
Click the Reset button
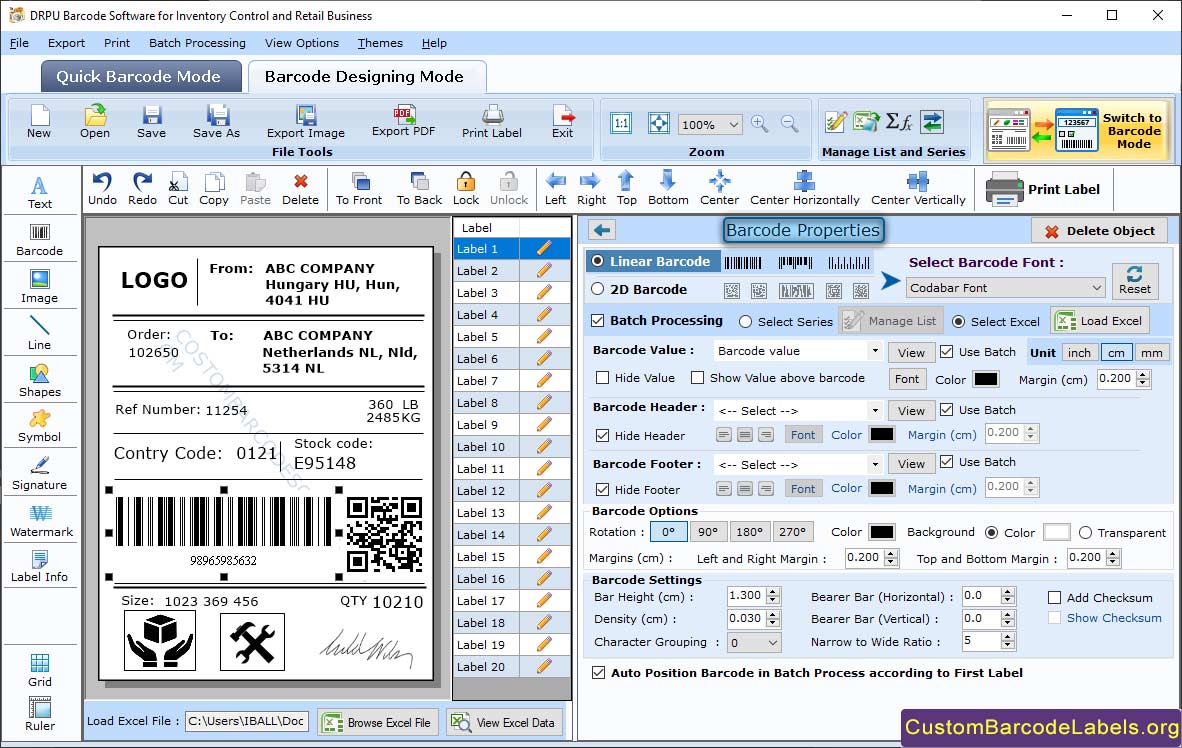(1135, 280)
